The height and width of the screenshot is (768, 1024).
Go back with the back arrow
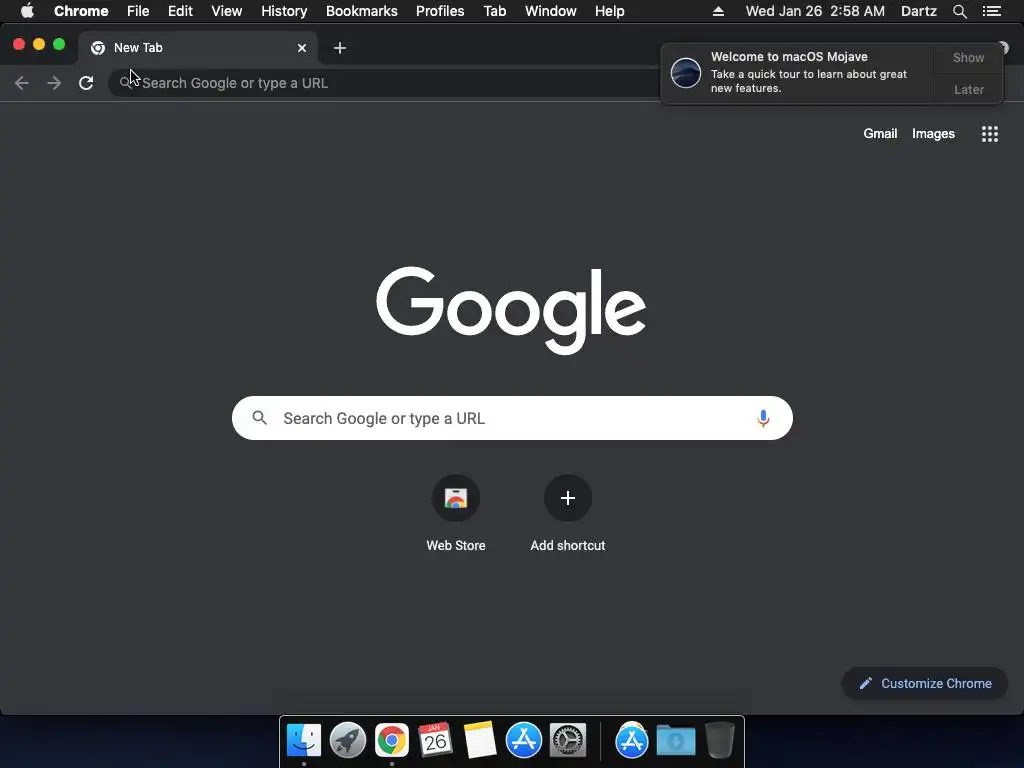22,83
